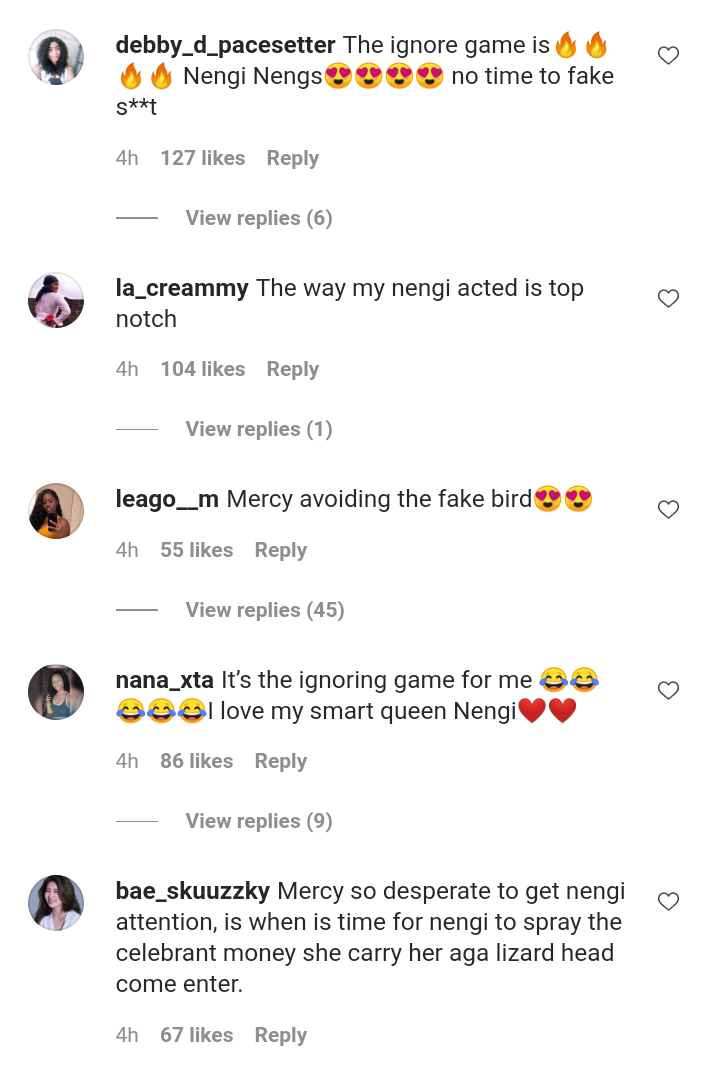See the 86 likes on nana_xta's comment

point(196,761)
